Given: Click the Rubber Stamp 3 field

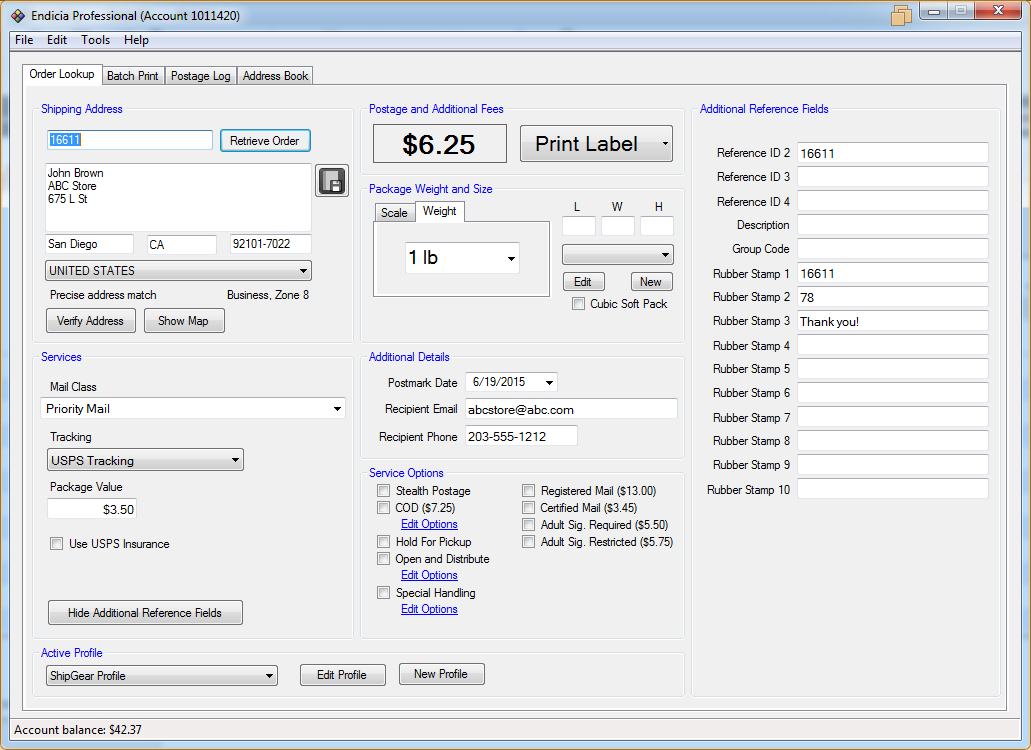Looking at the screenshot, I should (892, 321).
